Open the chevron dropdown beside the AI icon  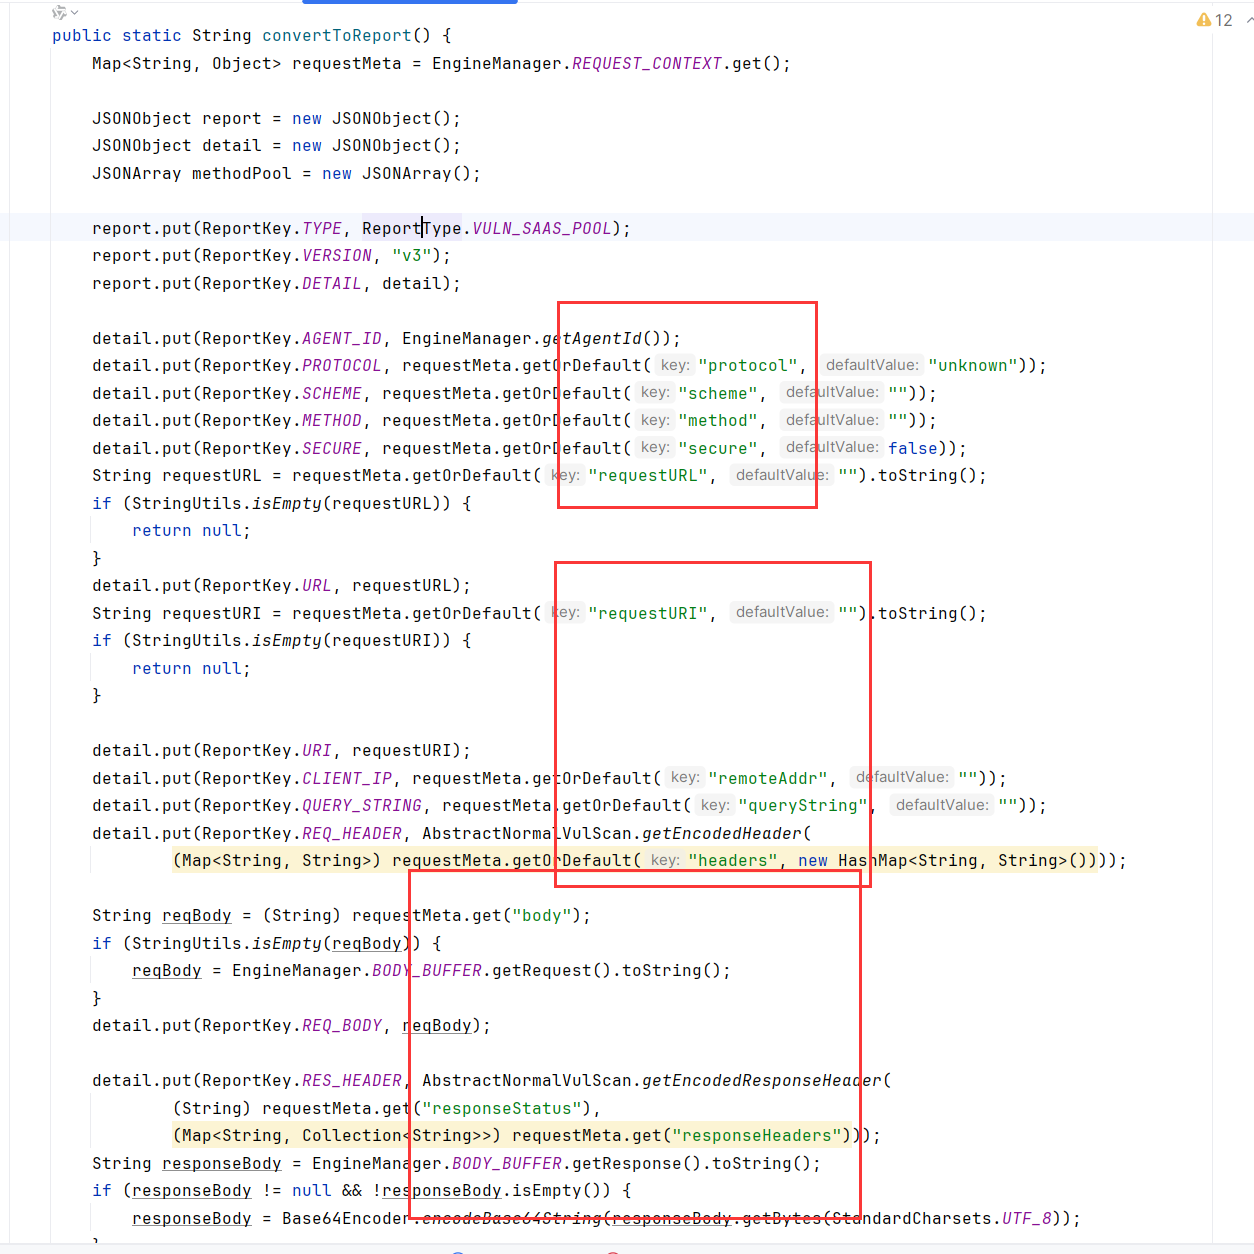click(74, 13)
